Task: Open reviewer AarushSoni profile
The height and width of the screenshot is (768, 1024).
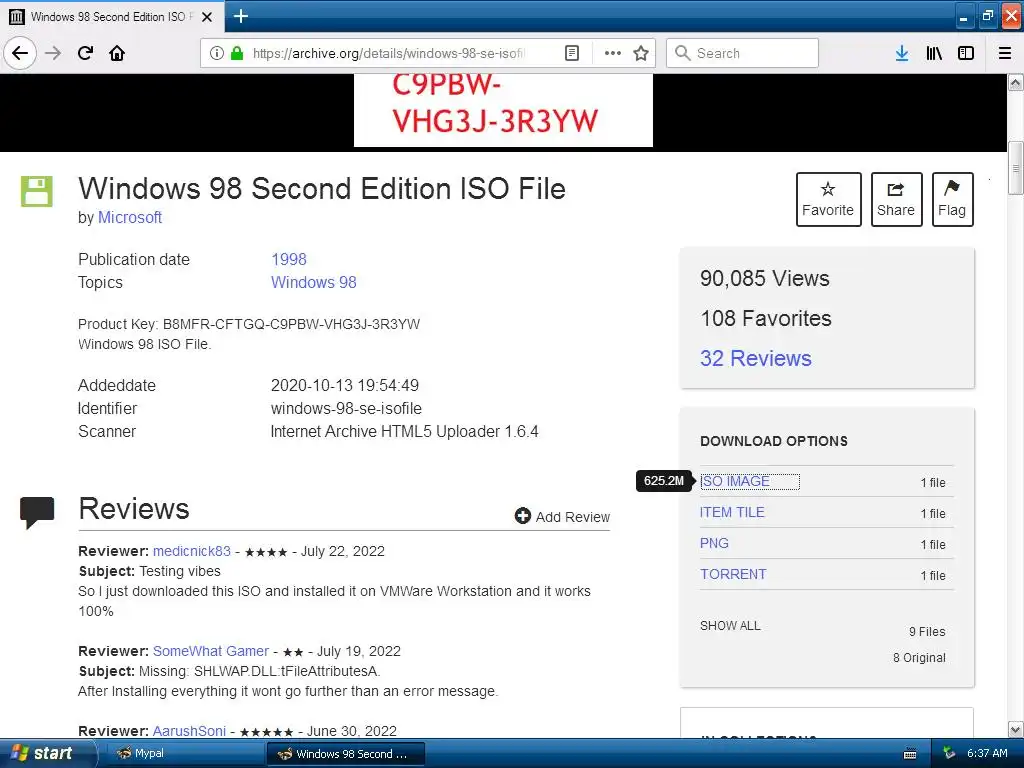Action: [x=189, y=731]
